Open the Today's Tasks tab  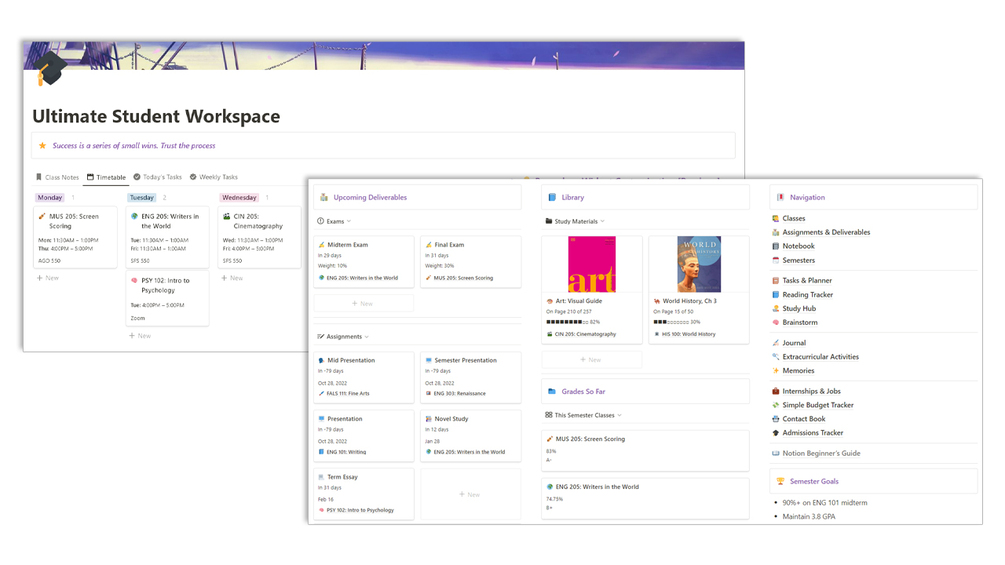coord(158,177)
